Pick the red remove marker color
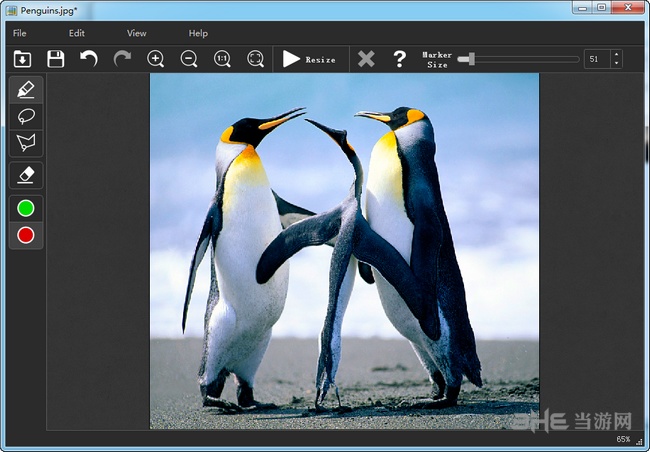This screenshot has height=452, width=650. 26,235
